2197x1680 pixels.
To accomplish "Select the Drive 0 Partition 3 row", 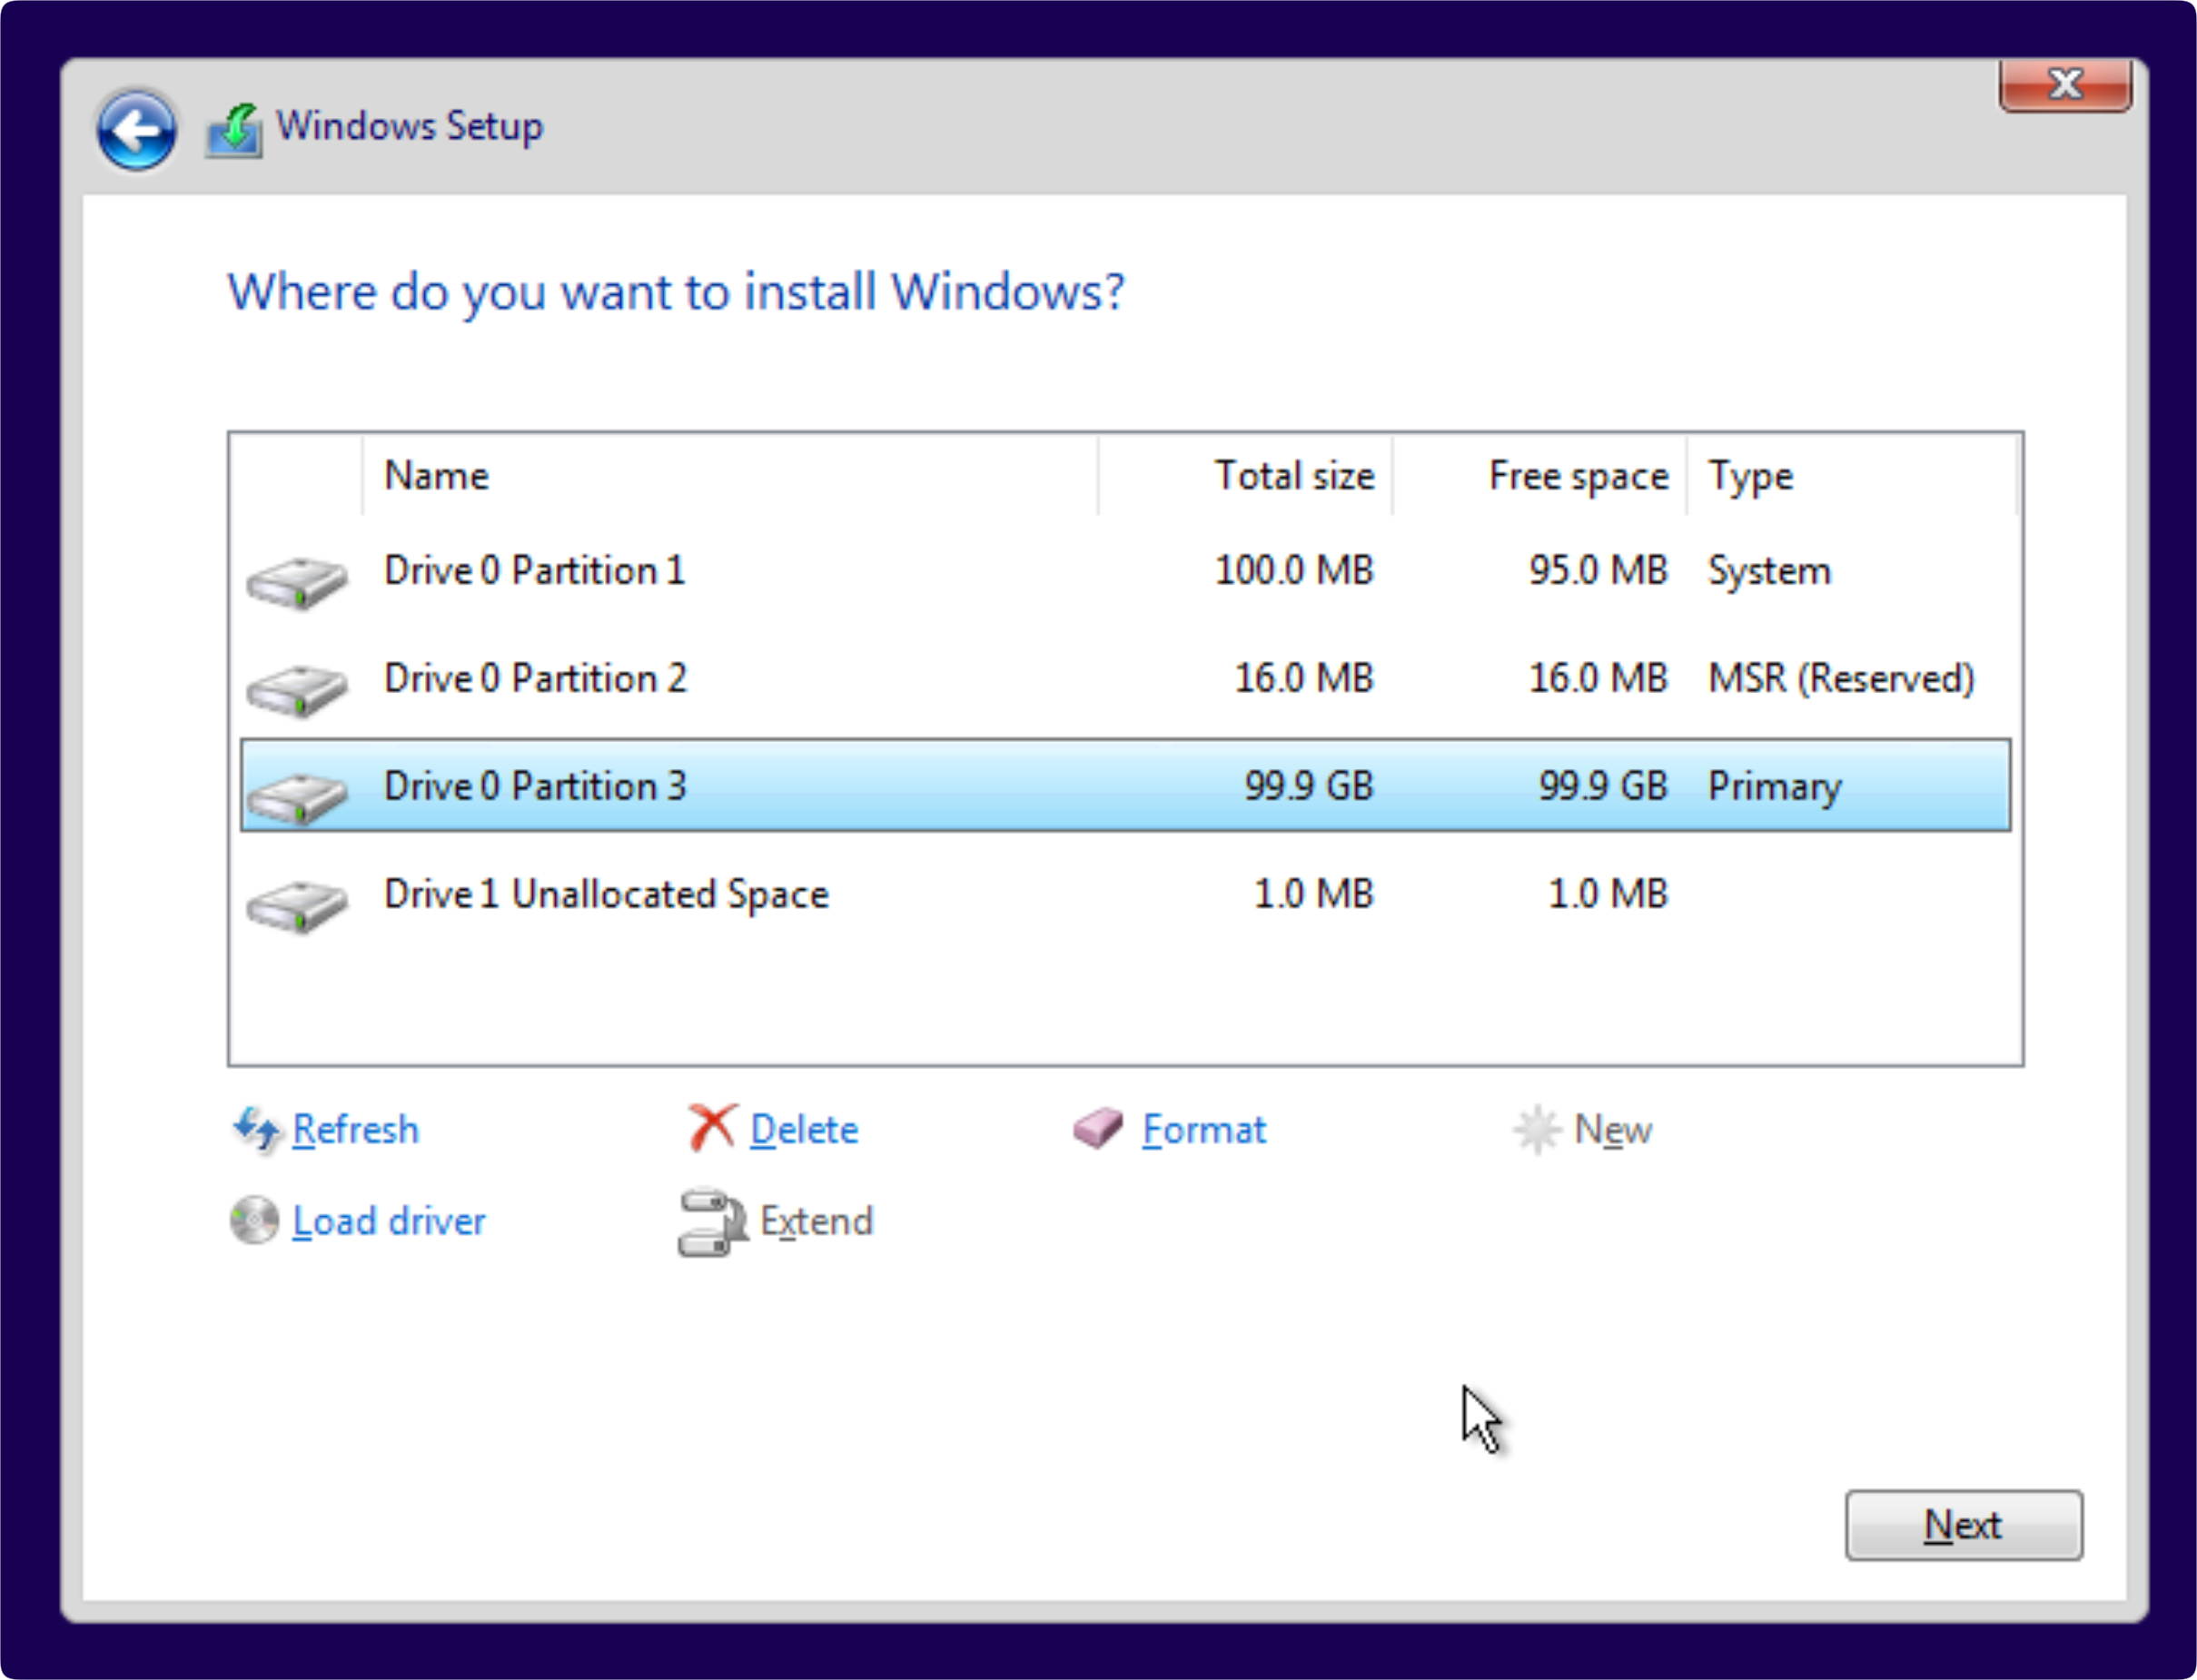I will [1125, 786].
